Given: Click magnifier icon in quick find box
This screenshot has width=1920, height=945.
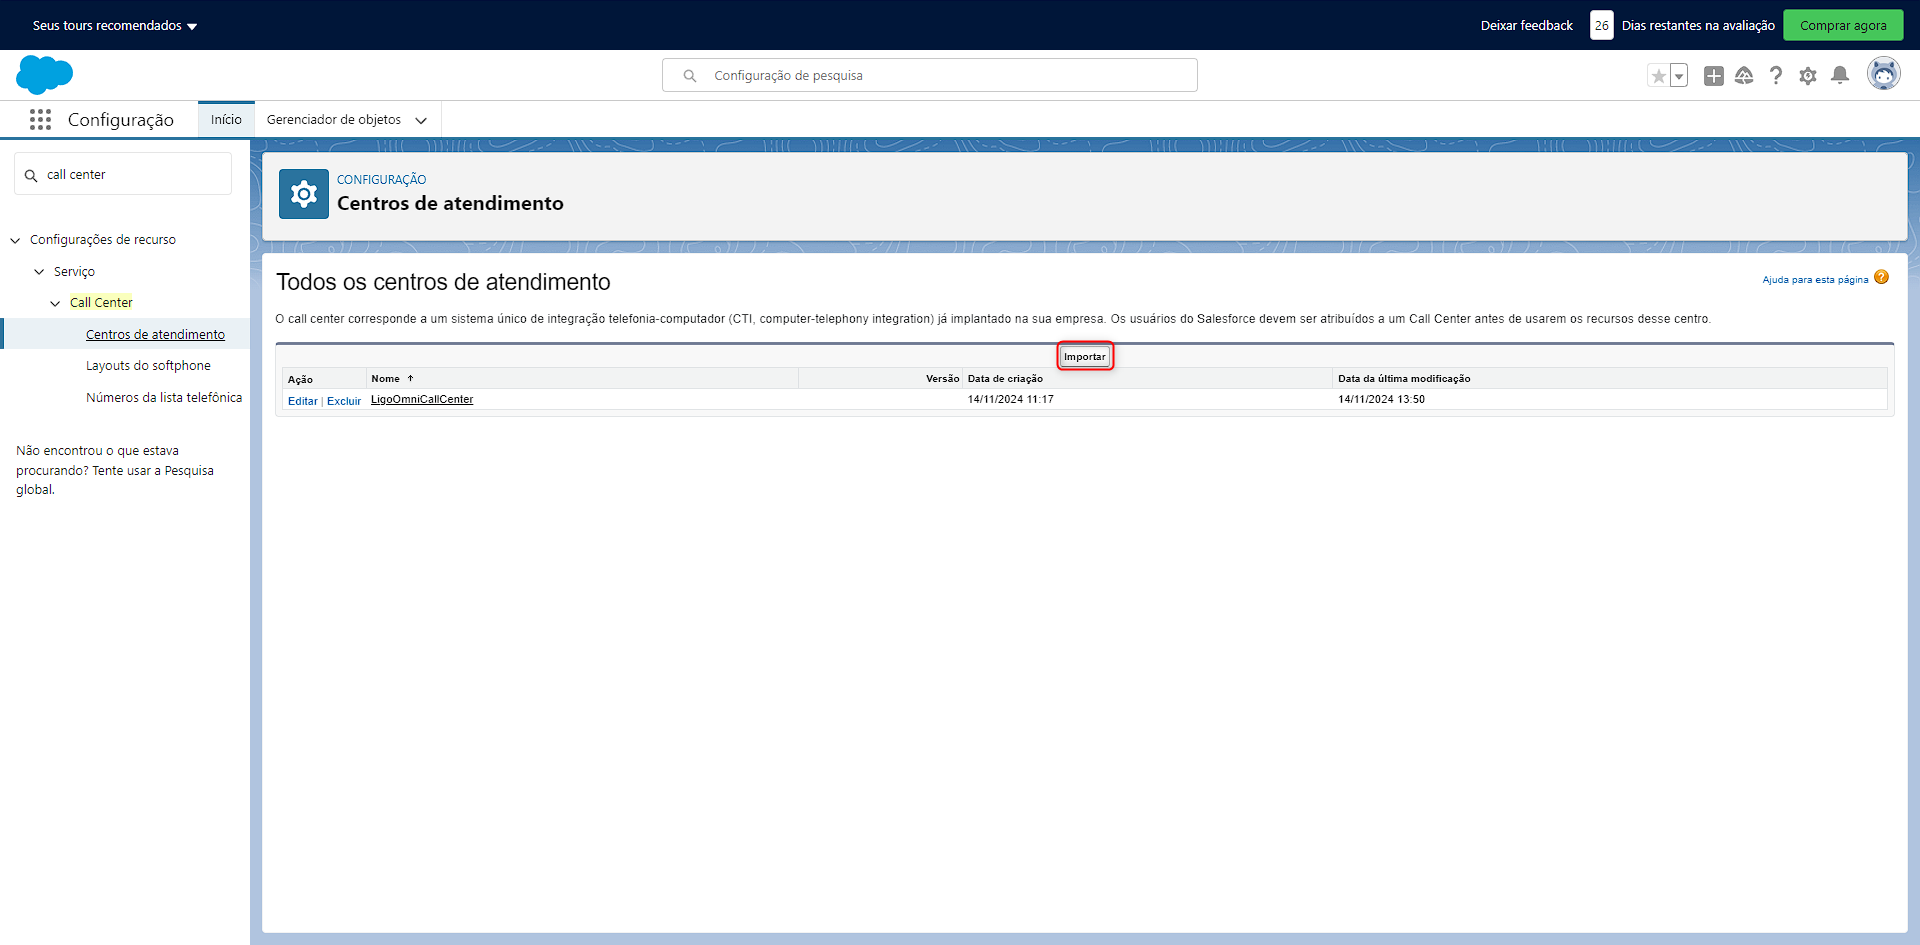Looking at the screenshot, I should [31, 176].
